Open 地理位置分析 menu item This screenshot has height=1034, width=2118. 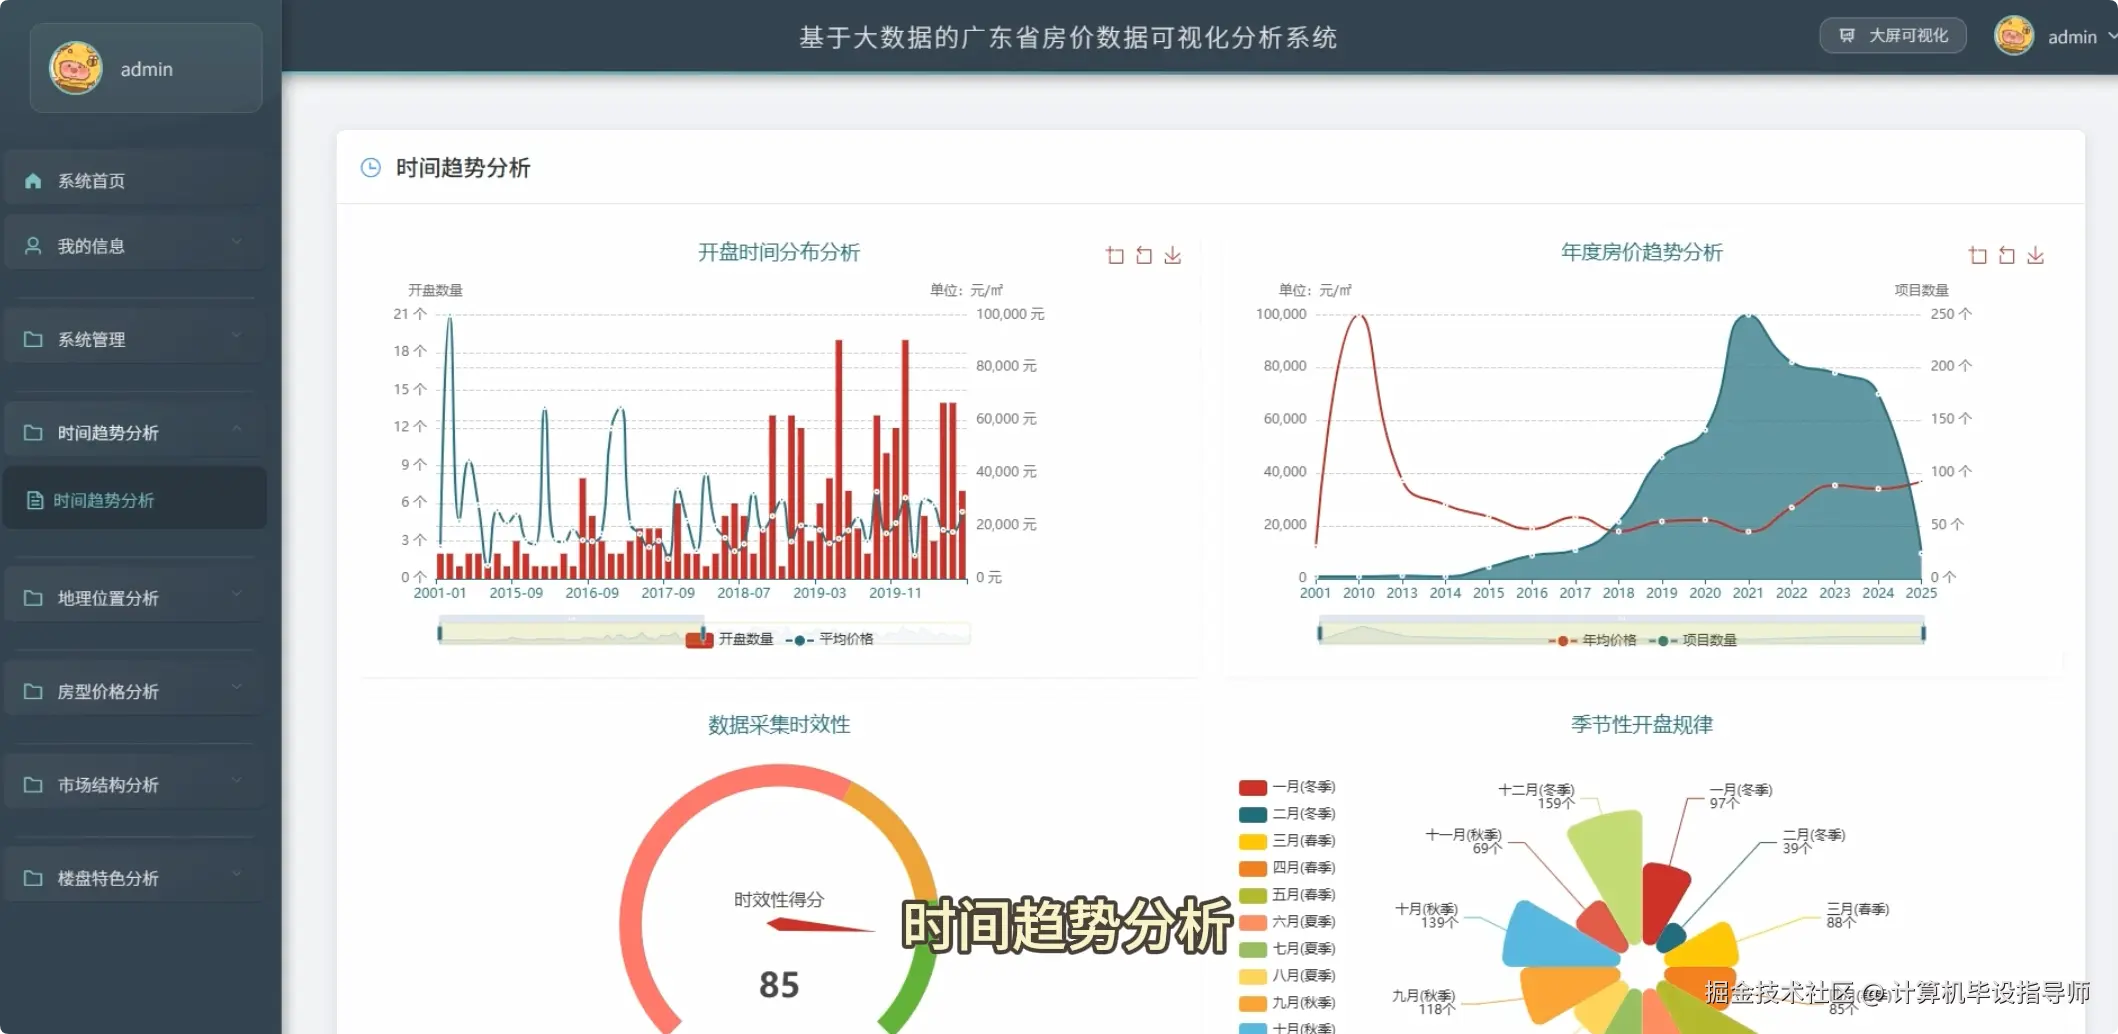(135, 598)
